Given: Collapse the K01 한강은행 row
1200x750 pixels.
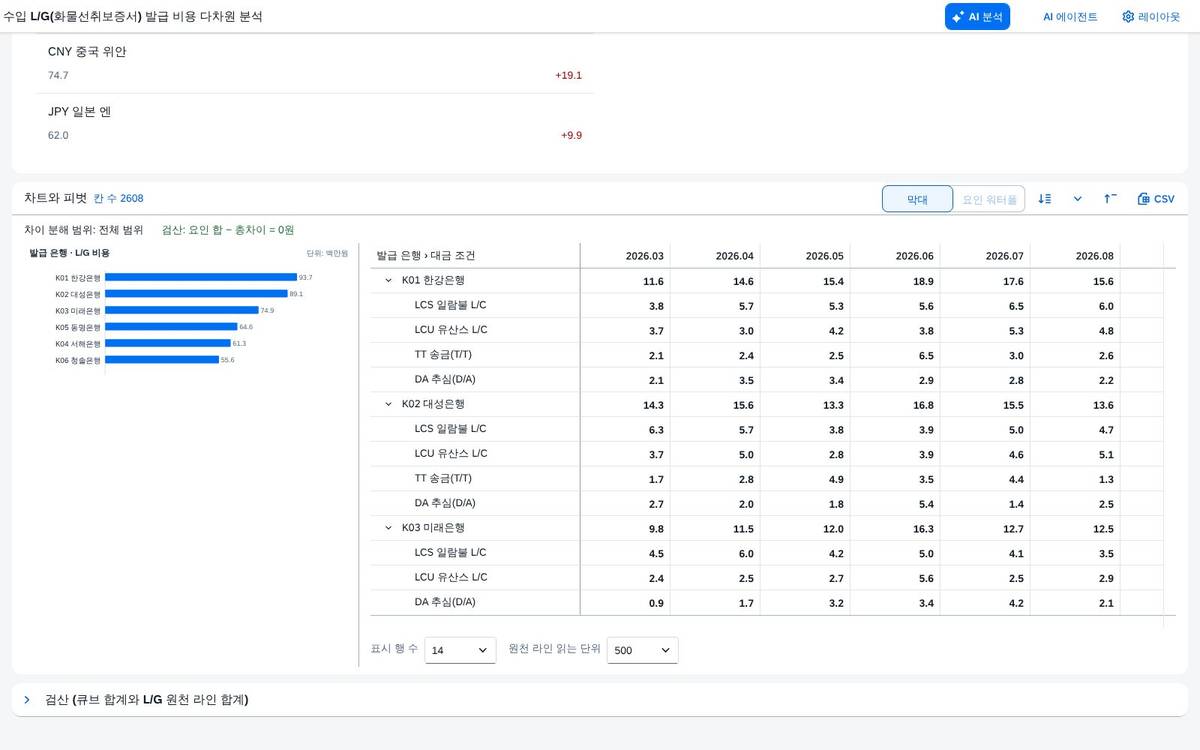Looking at the screenshot, I should pos(388,281).
